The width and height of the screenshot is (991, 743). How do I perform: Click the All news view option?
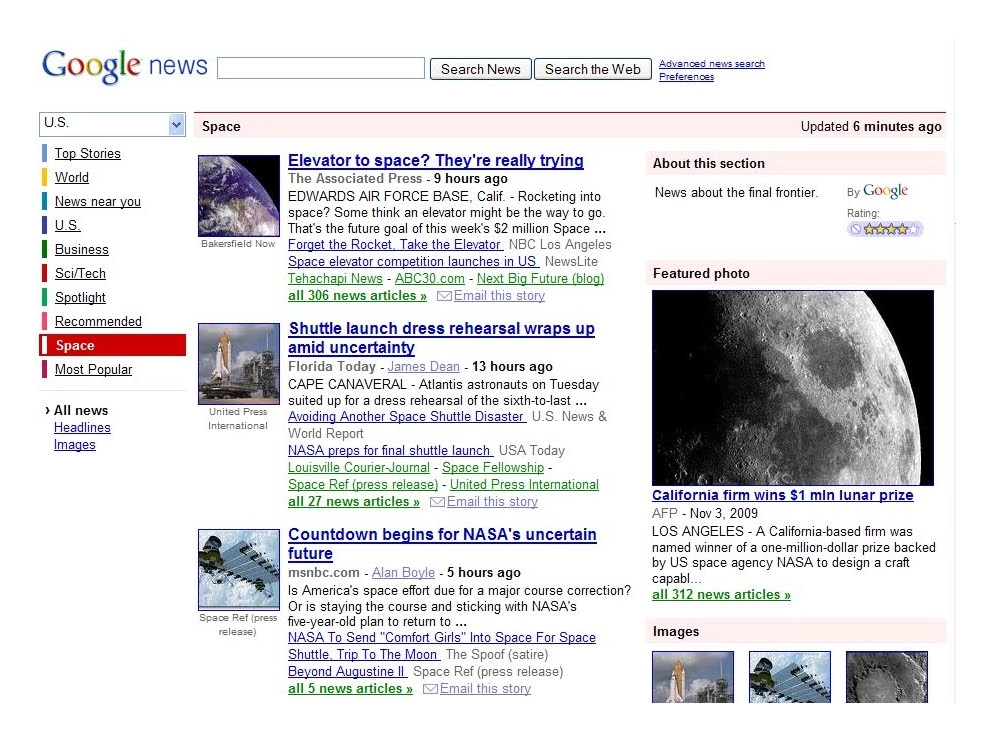81,411
